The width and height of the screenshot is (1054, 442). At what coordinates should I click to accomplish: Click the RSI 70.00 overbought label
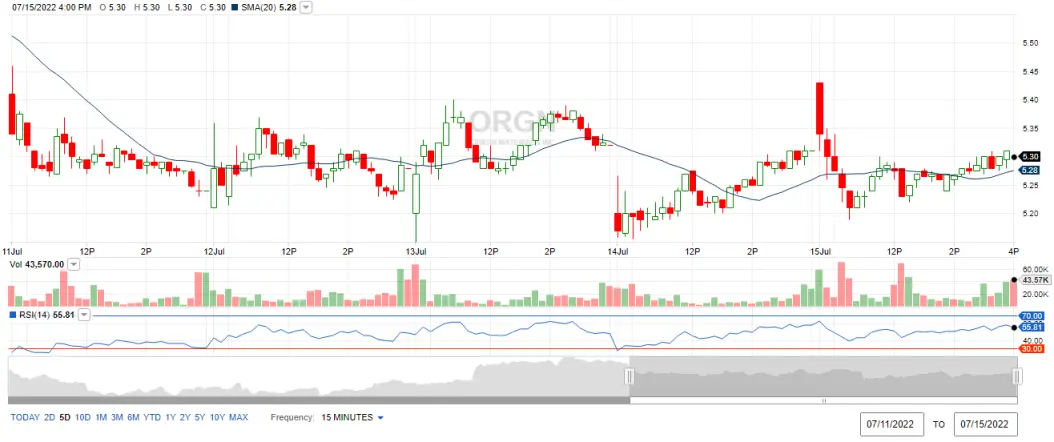point(1031,316)
